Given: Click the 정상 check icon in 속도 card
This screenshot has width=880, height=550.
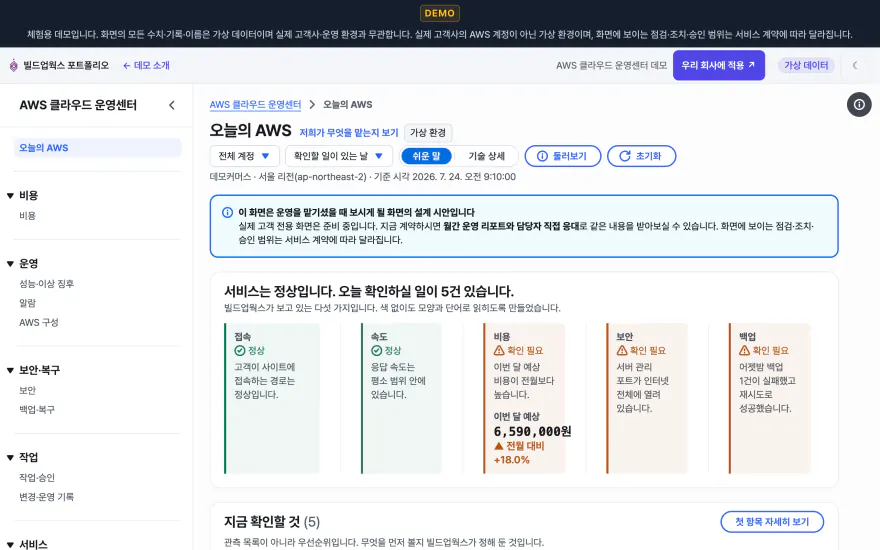Looking at the screenshot, I should 377,351.
